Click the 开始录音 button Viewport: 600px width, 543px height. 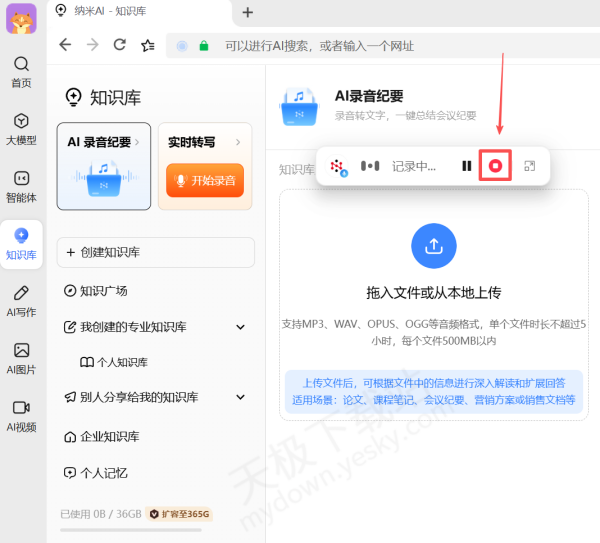coord(205,180)
